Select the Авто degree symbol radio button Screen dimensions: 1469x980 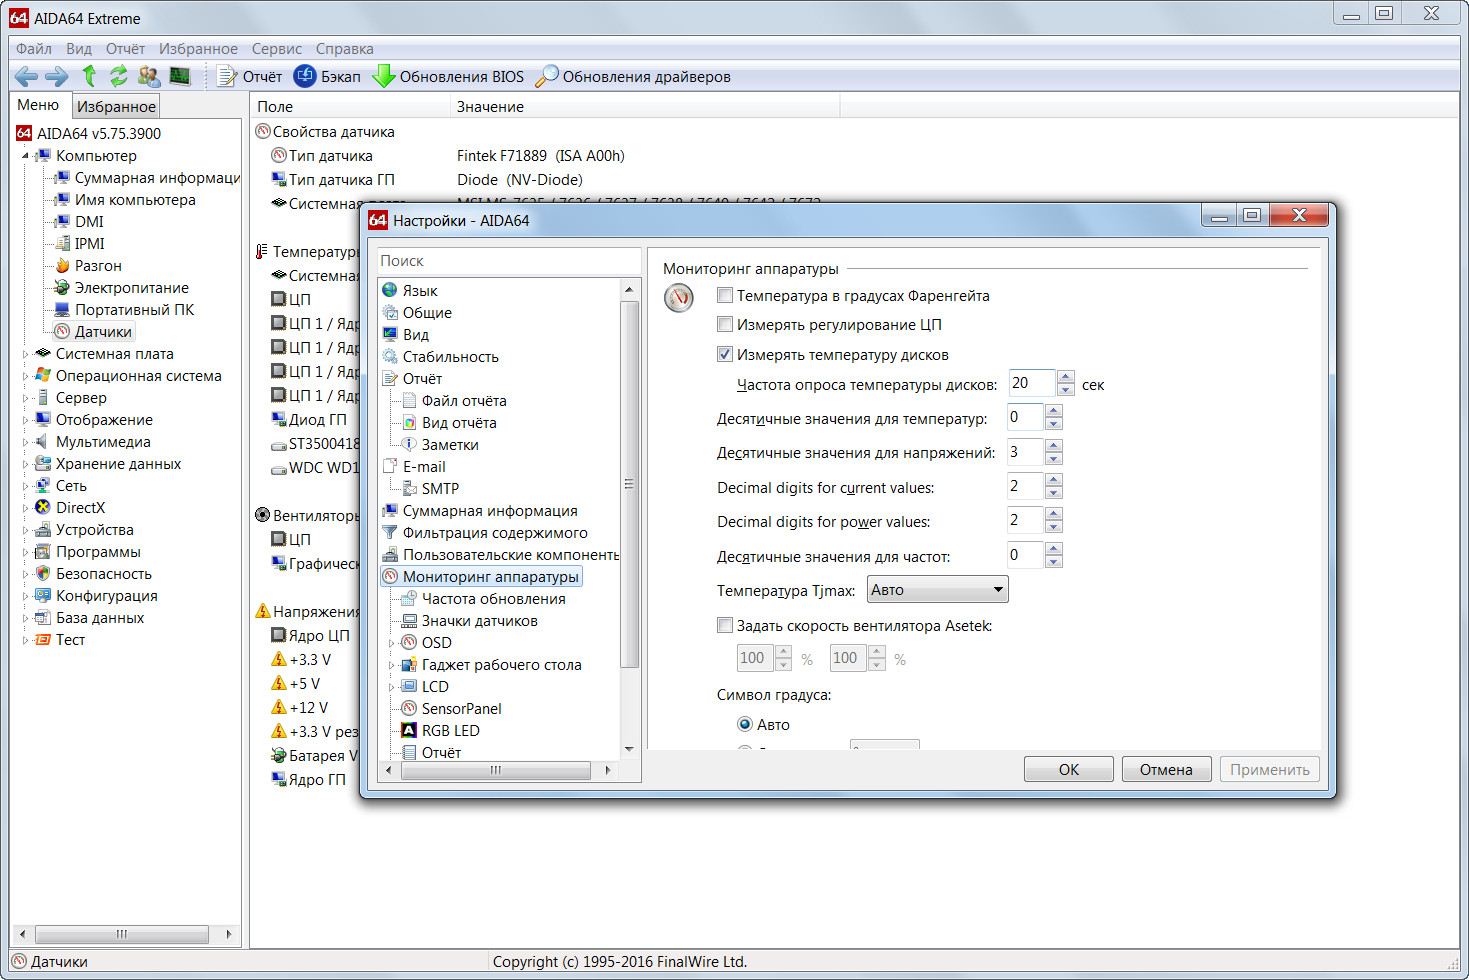click(x=744, y=724)
